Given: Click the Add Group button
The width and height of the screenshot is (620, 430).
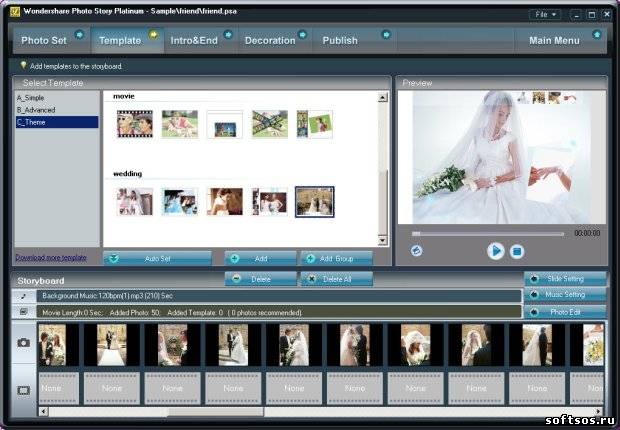Looking at the screenshot, I should (336, 259).
